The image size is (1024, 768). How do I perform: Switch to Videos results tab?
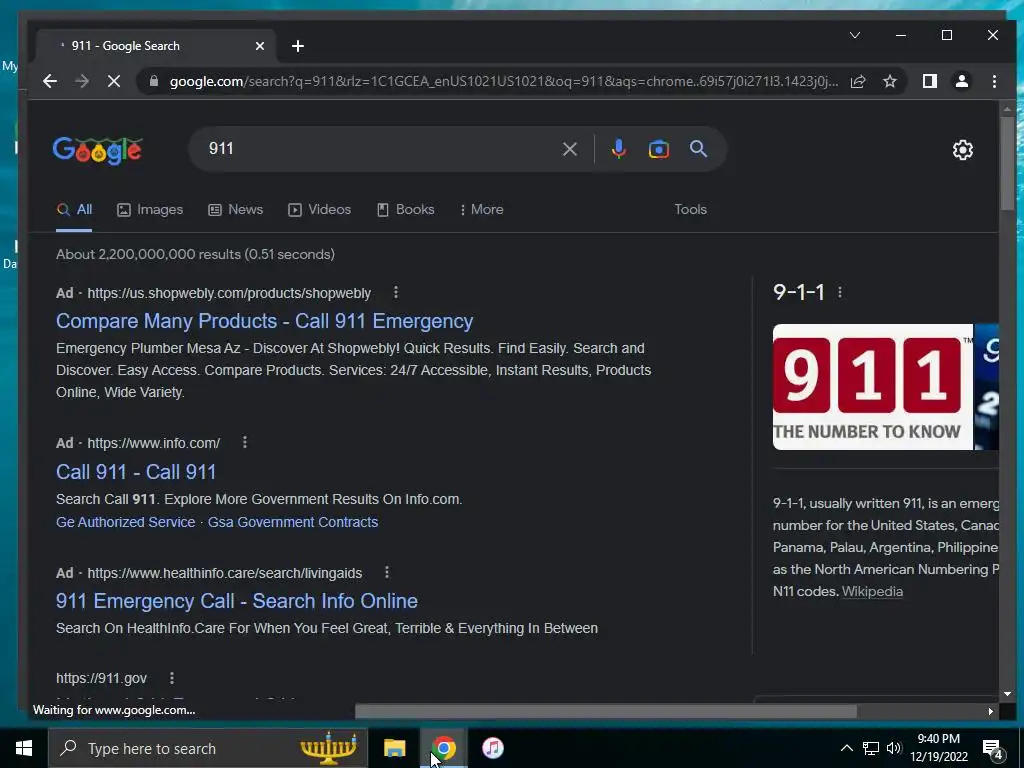click(320, 210)
